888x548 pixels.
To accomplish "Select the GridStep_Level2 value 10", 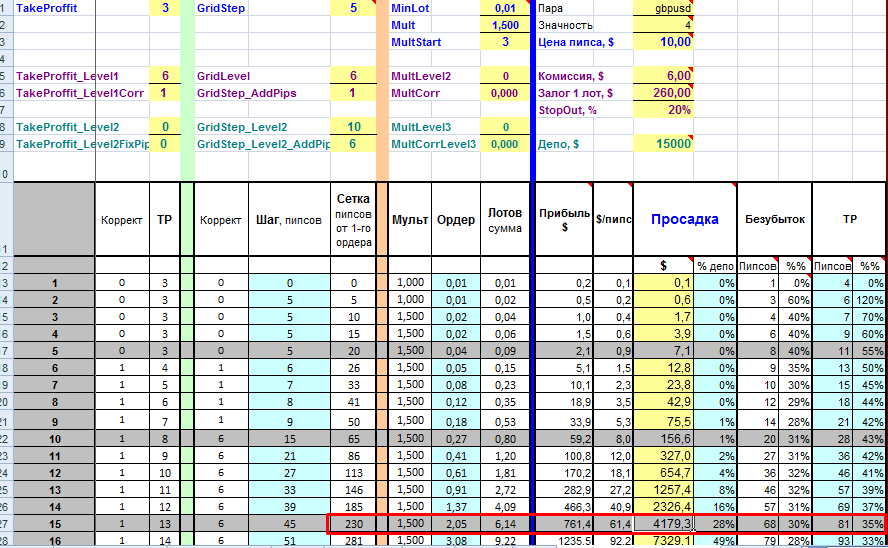I will point(353,127).
